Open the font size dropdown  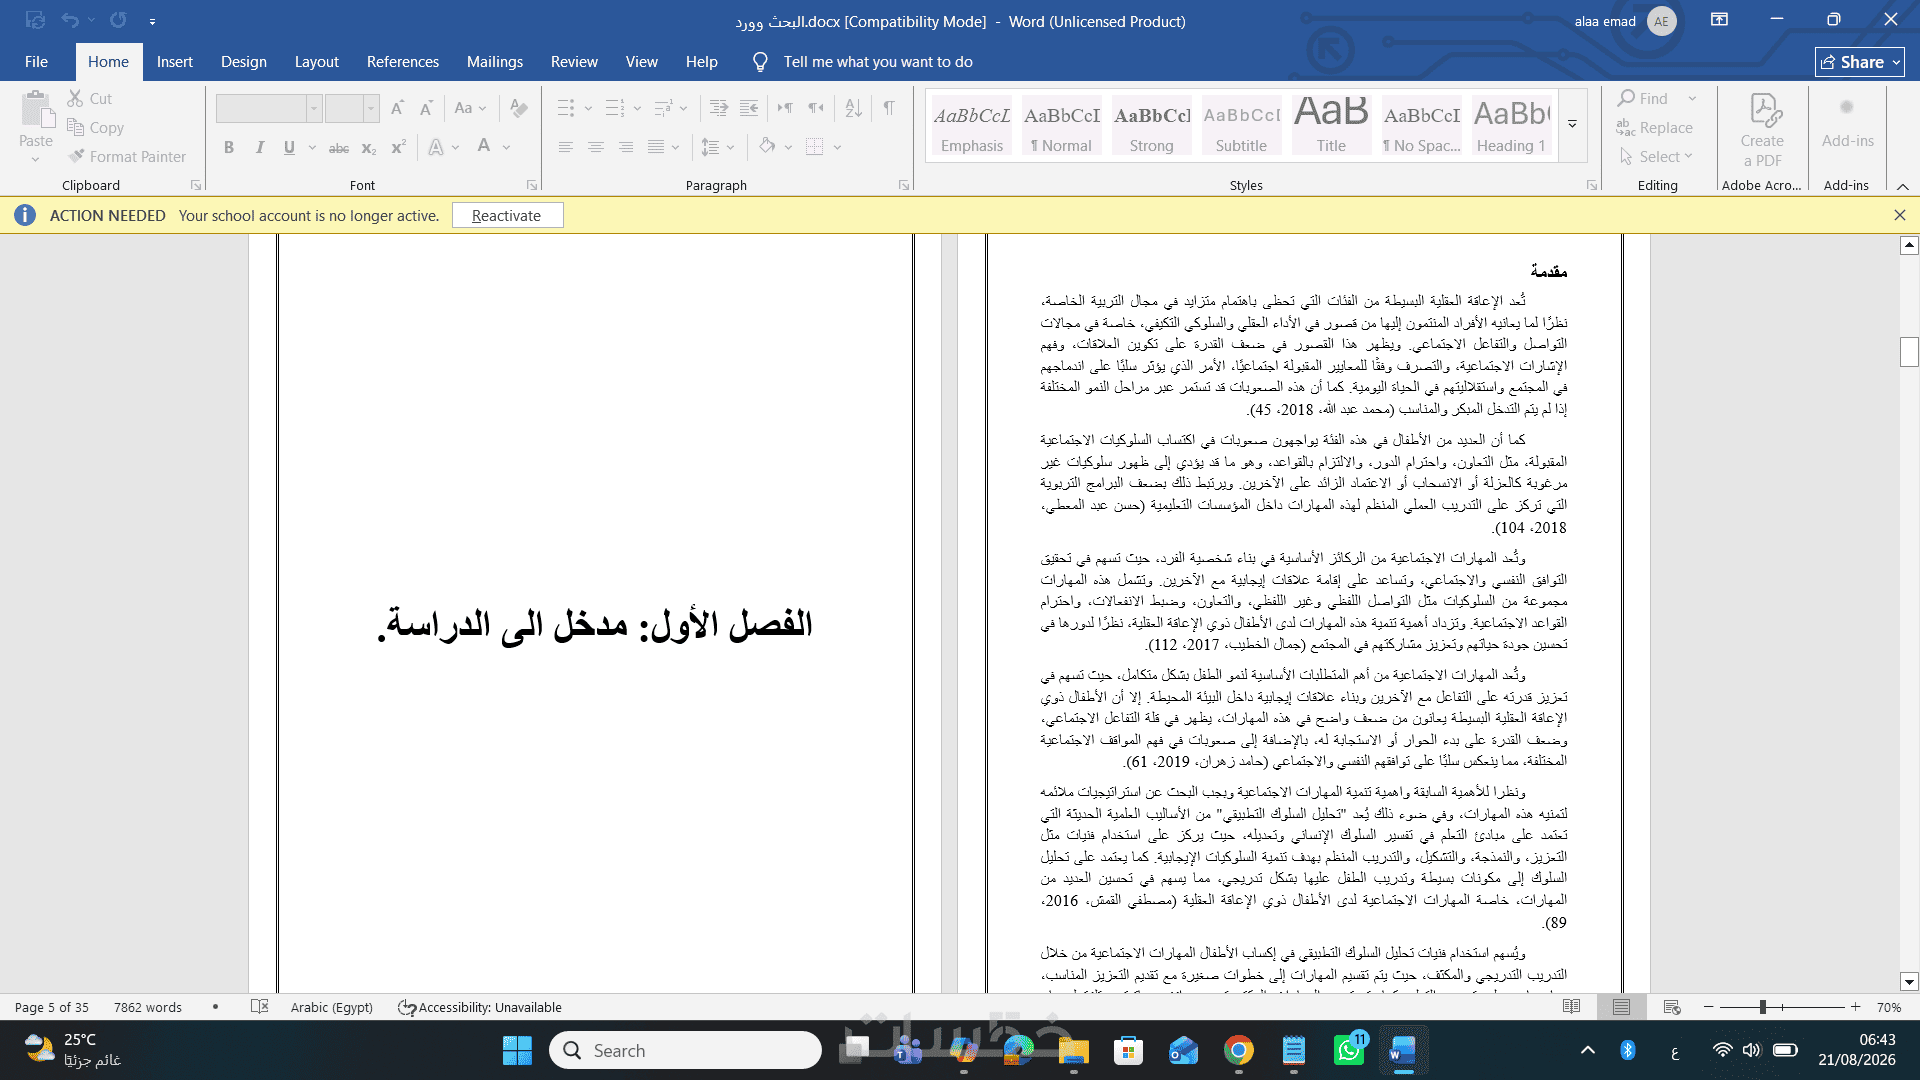371,108
